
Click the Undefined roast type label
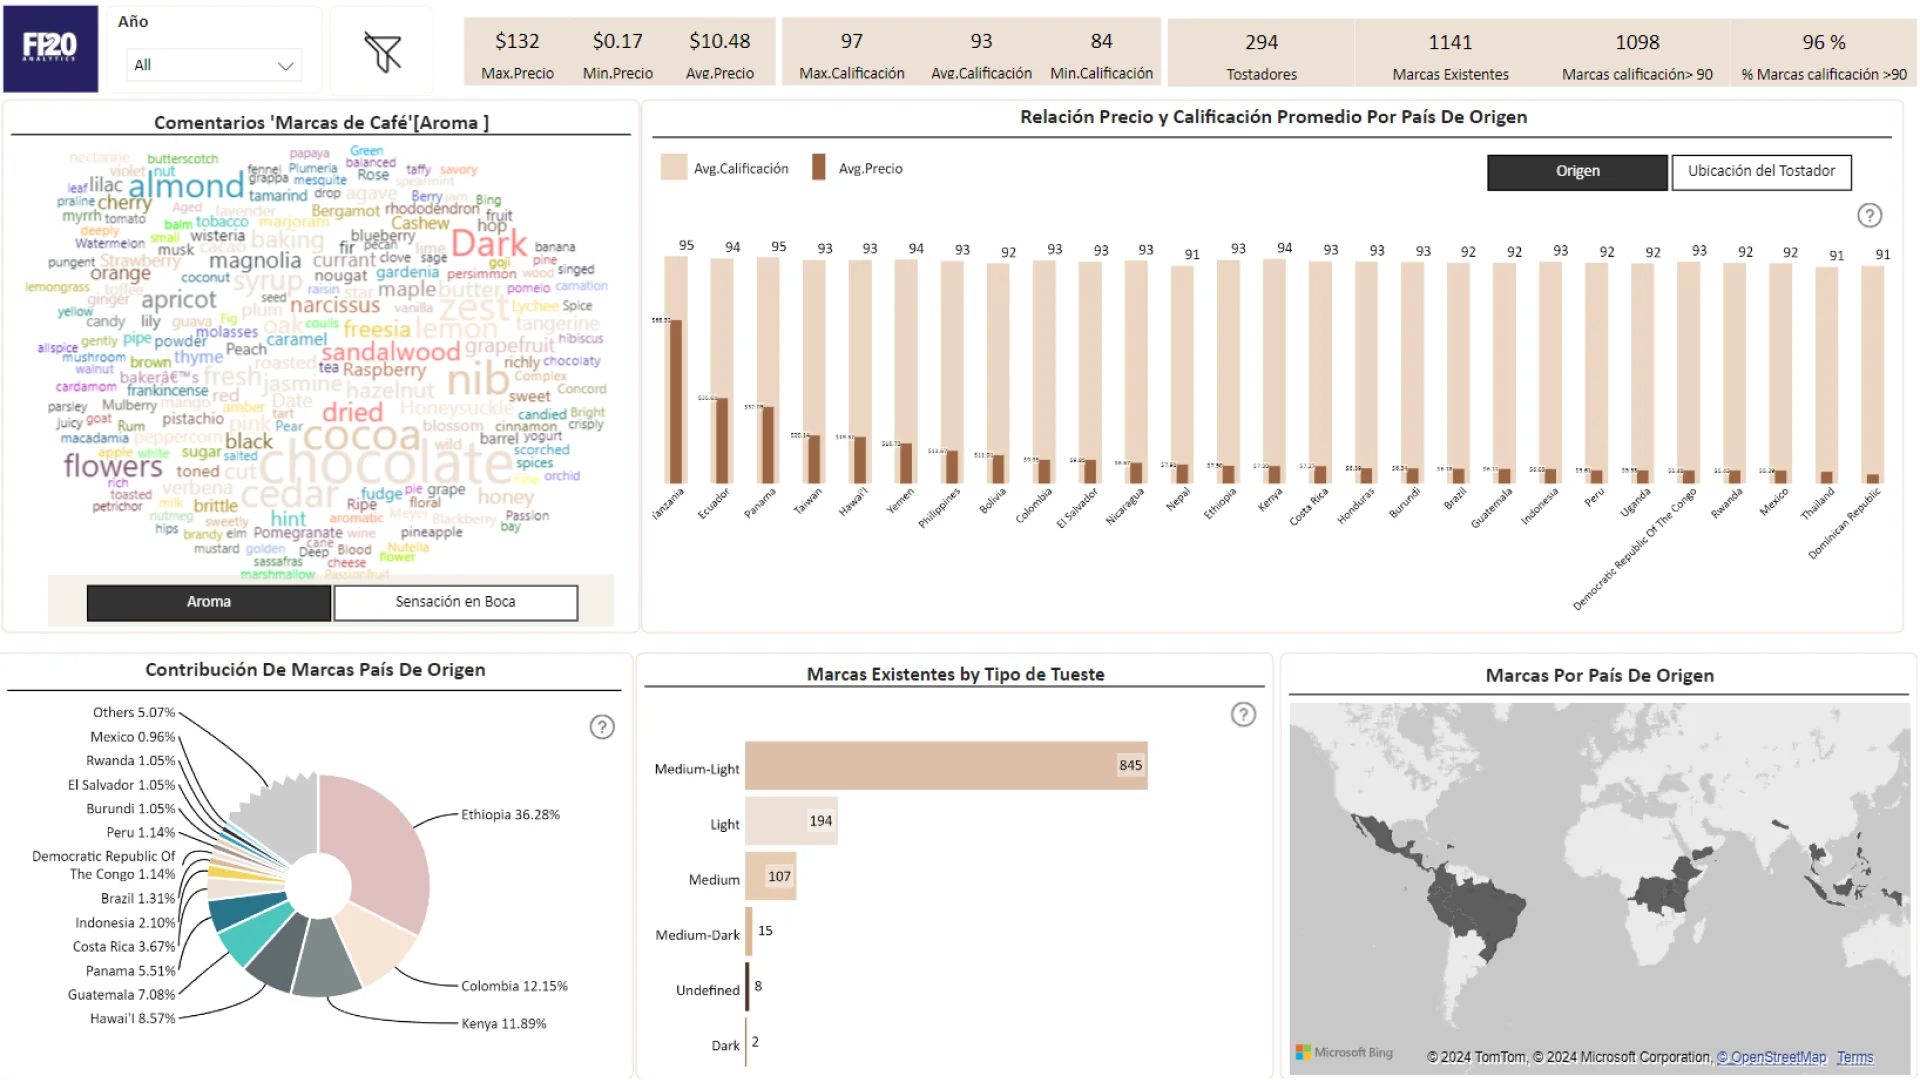(x=708, y=990)
